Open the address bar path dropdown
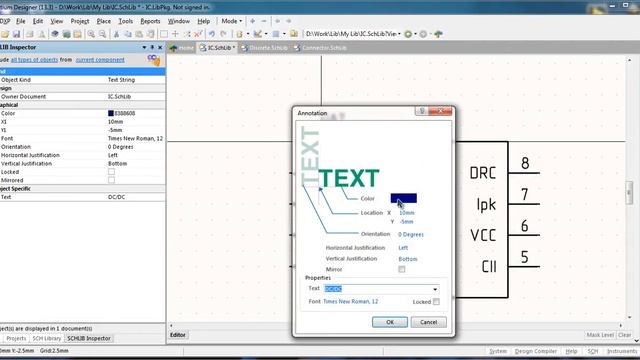The height and width of the screenshot is (360, 640). point(399,34)
